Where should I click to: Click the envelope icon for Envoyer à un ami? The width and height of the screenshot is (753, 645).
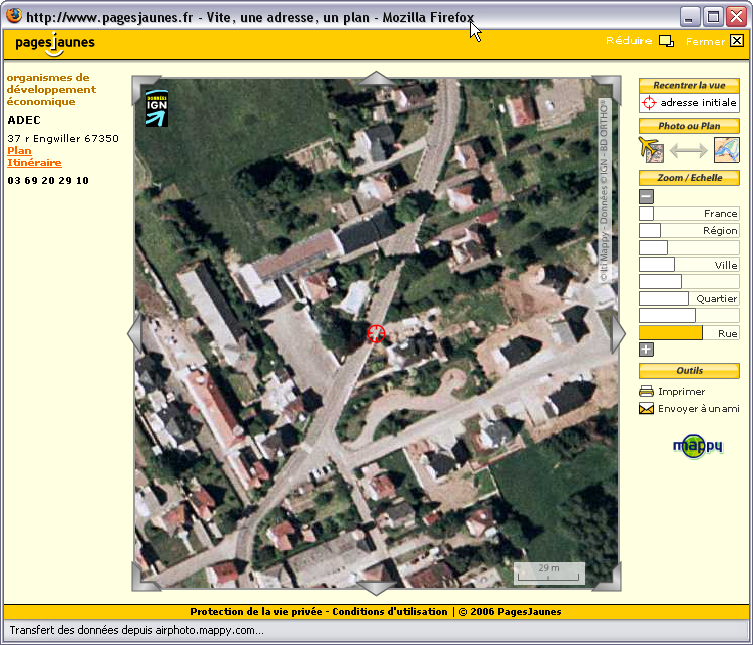[646, 409]
